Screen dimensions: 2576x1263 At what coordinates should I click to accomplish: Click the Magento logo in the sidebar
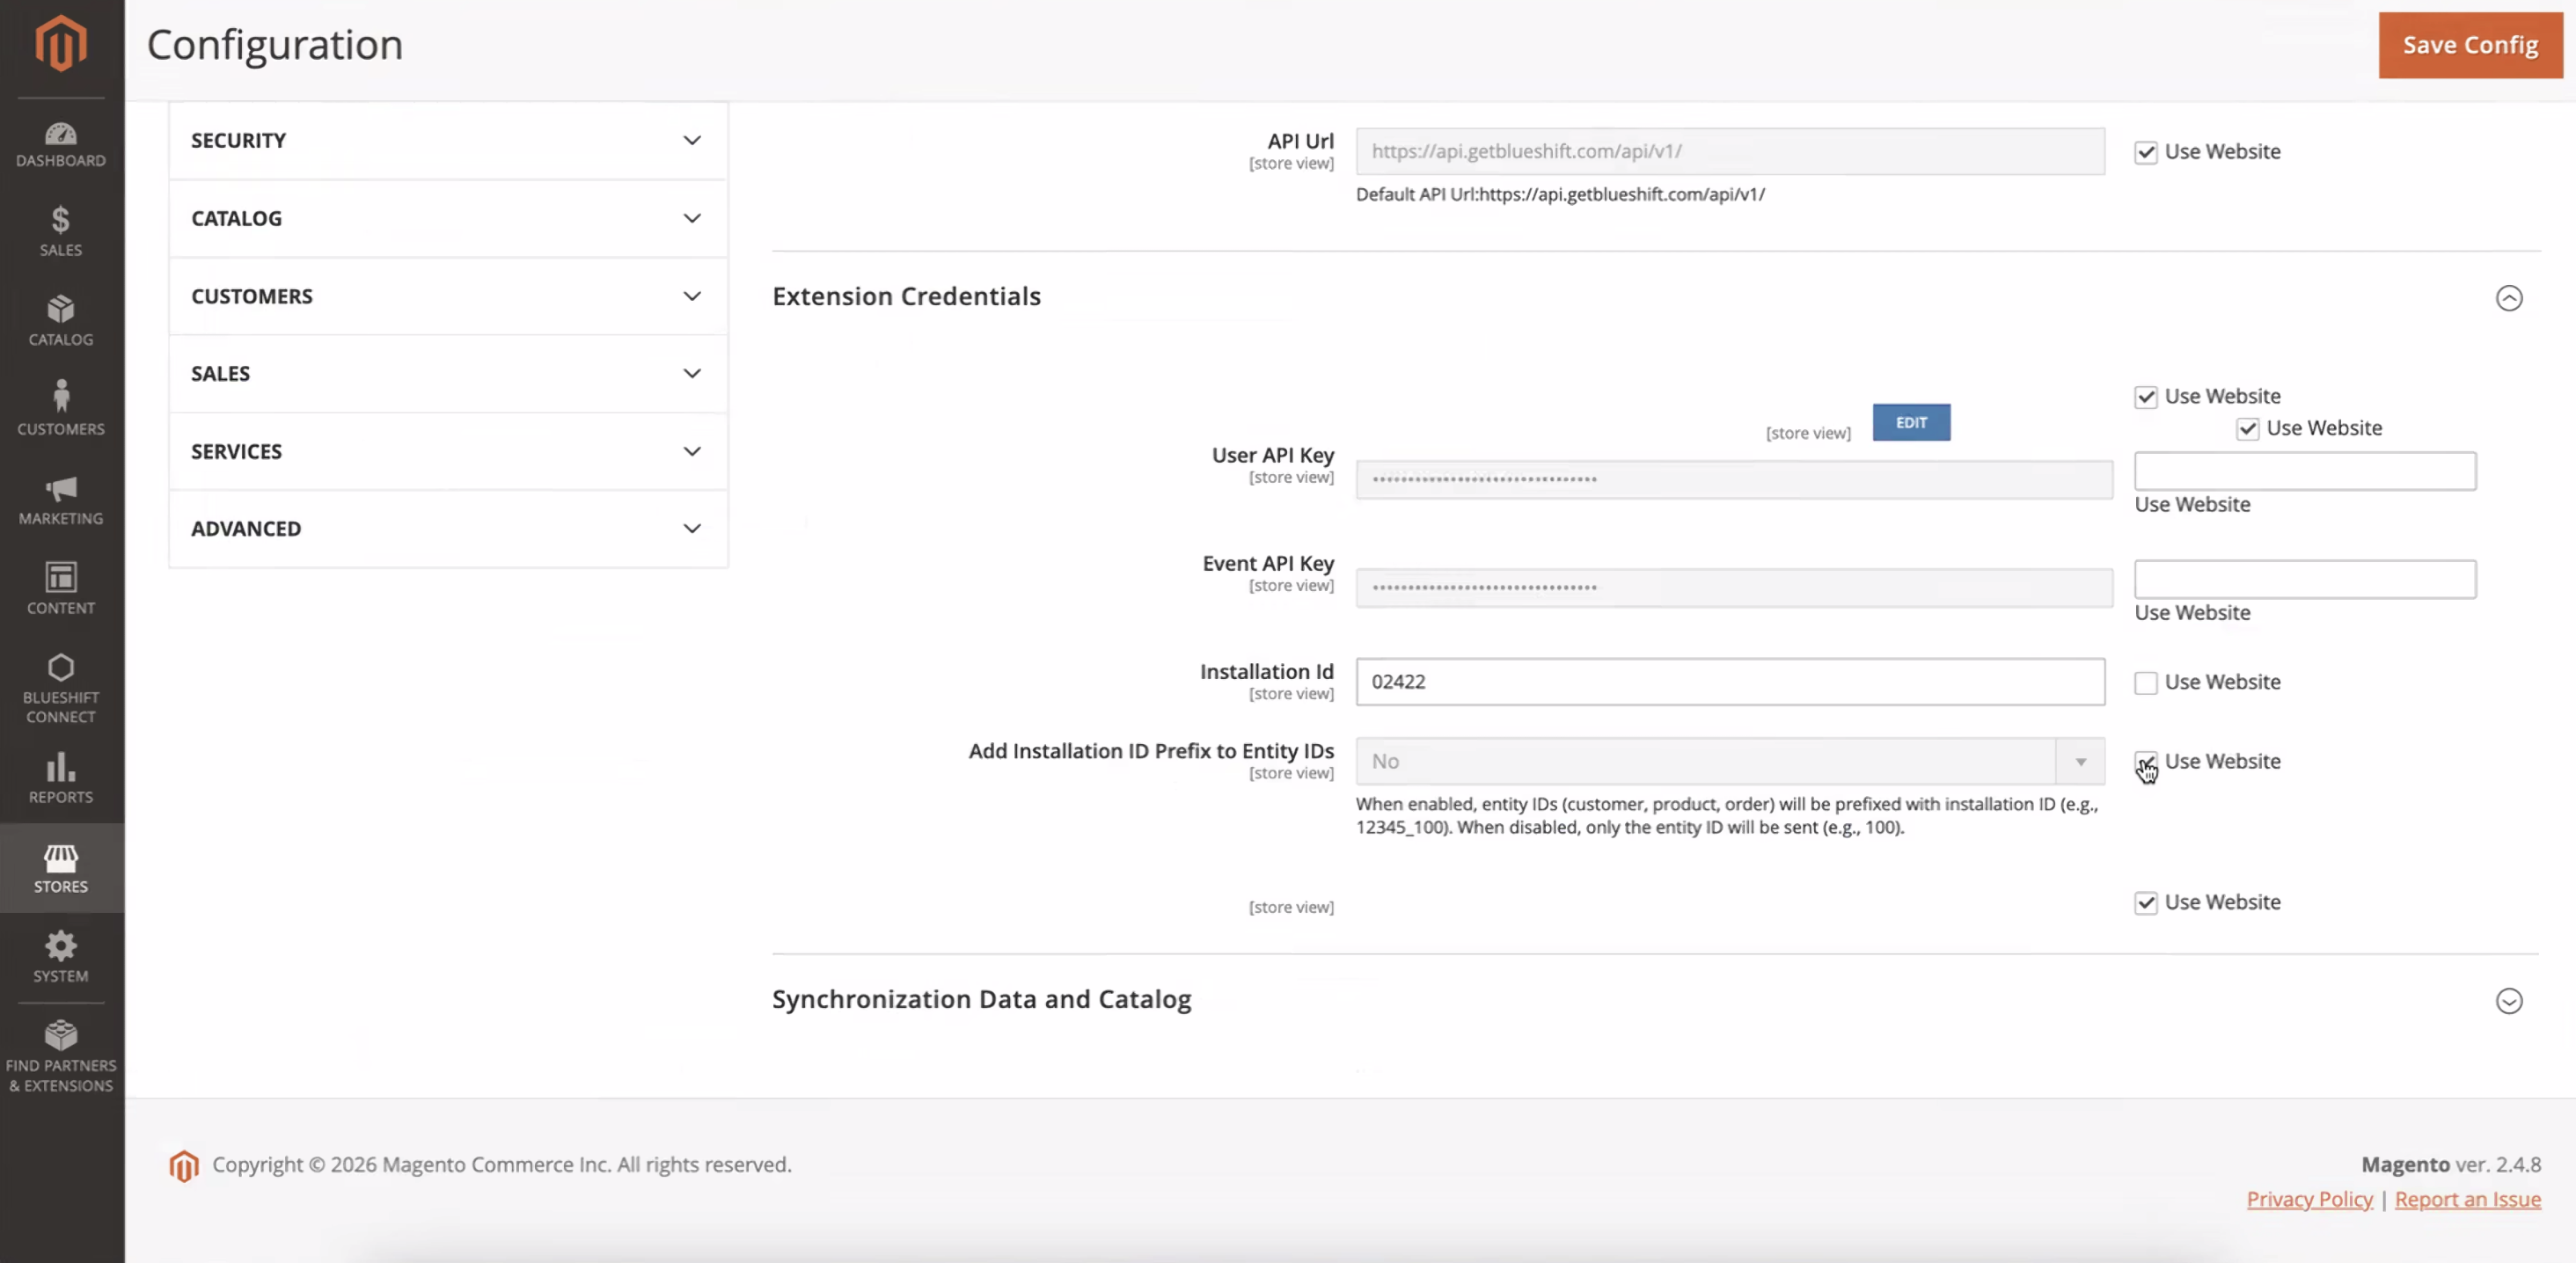click(61, 43)
